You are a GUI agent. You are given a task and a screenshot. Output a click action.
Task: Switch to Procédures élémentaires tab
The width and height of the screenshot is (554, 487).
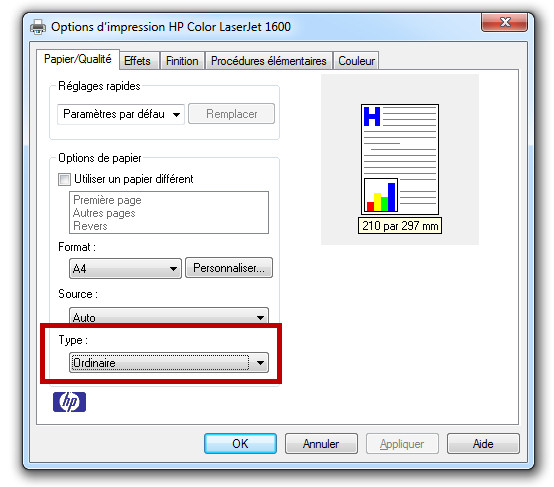click(x=269, y=61)
